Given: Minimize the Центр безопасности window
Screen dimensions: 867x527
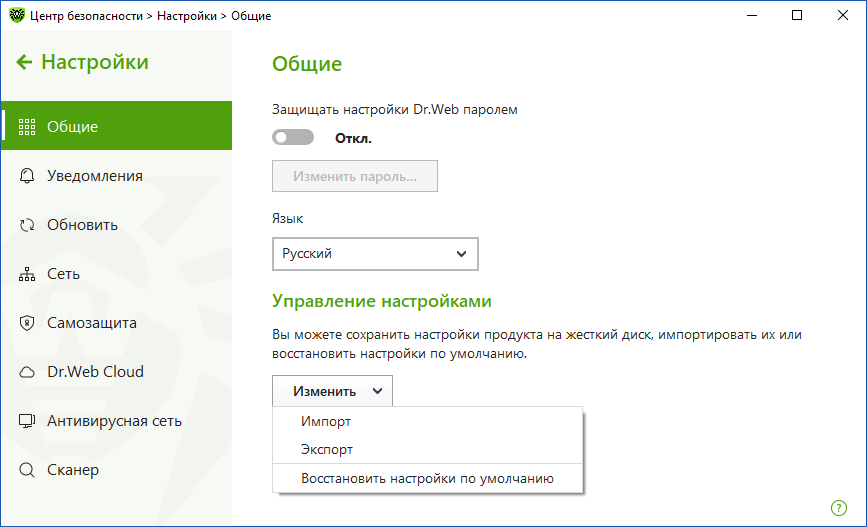Looking at the screenshot, I should coord(751,15).
